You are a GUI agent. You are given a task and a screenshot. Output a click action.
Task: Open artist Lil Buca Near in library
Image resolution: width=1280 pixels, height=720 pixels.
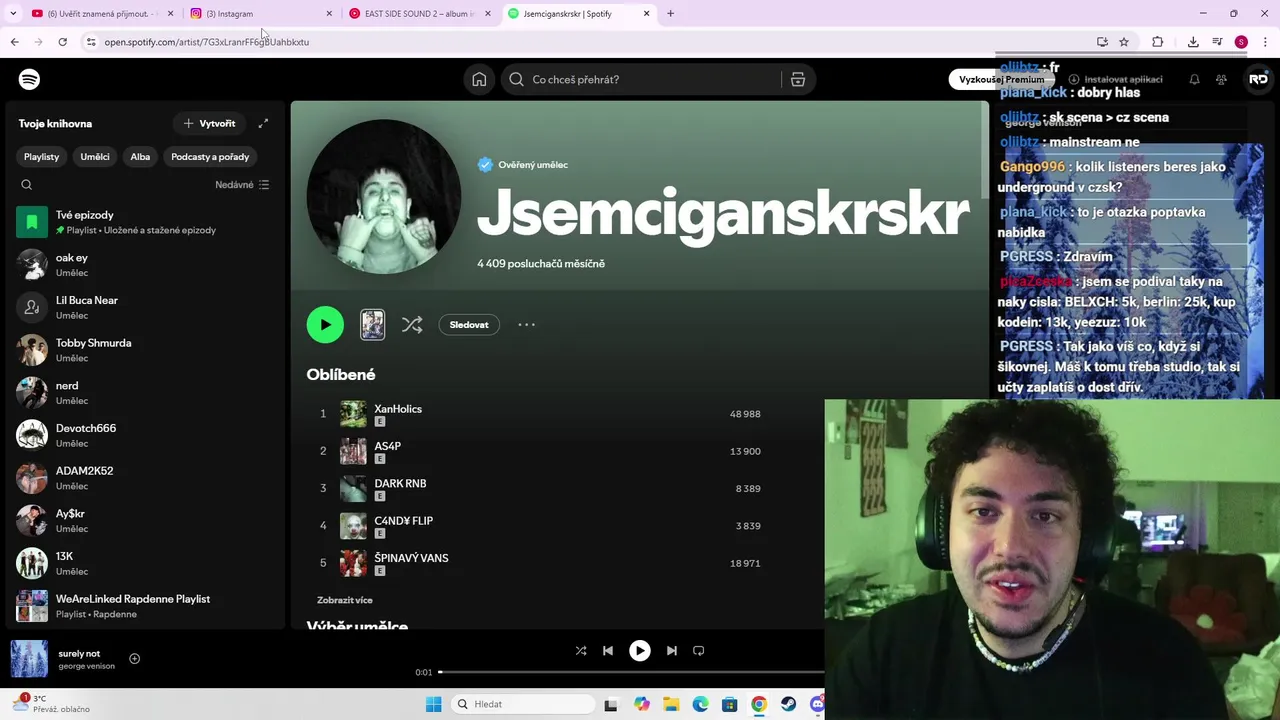[146, 307]
